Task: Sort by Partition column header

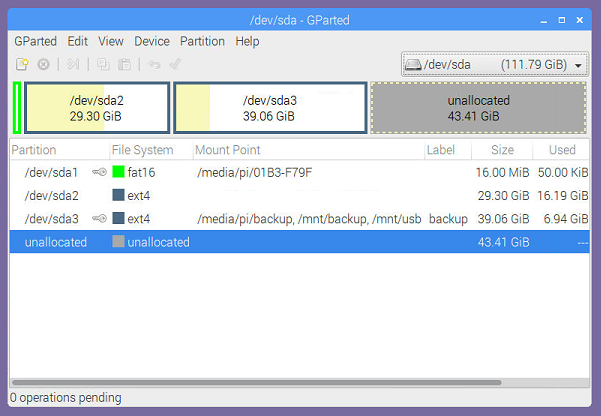Action: click(59, 150)
